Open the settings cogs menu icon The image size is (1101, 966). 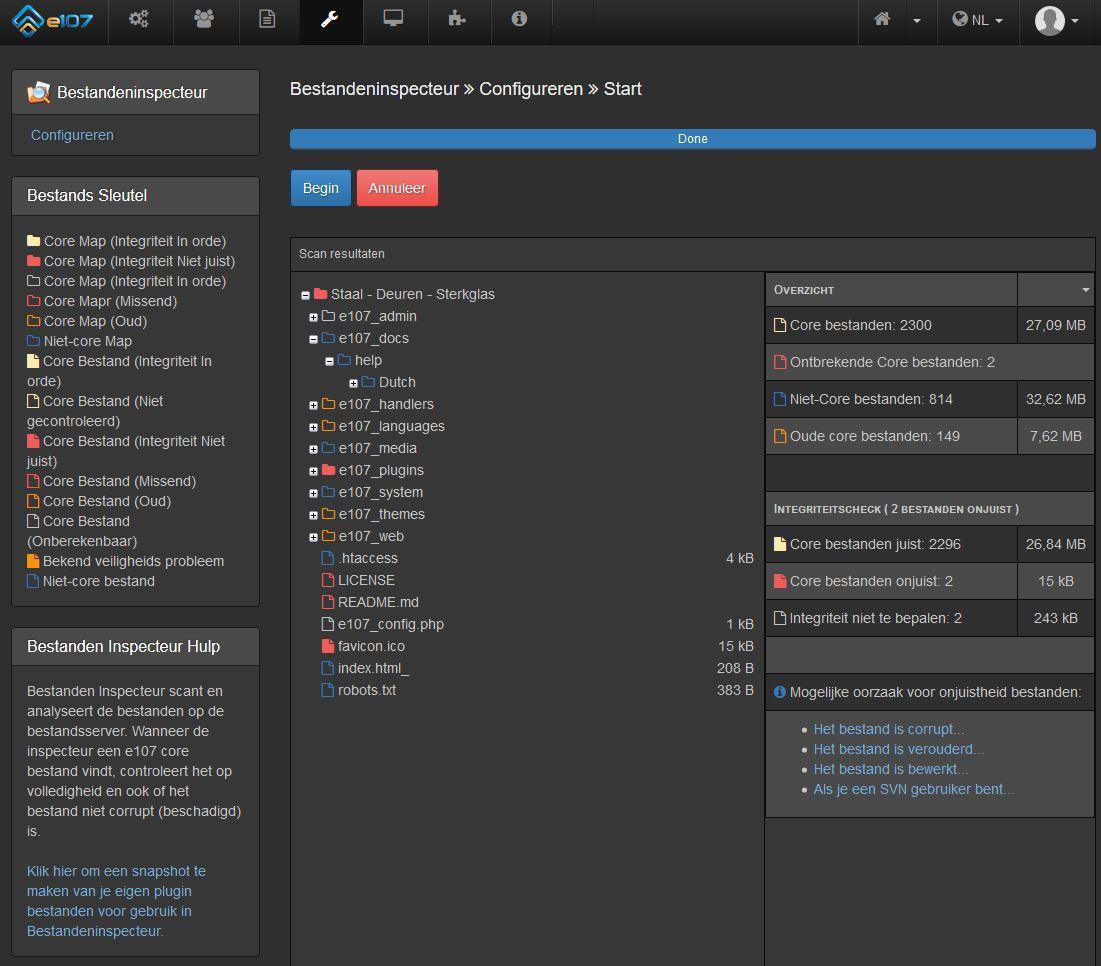(x=139, y=19)
